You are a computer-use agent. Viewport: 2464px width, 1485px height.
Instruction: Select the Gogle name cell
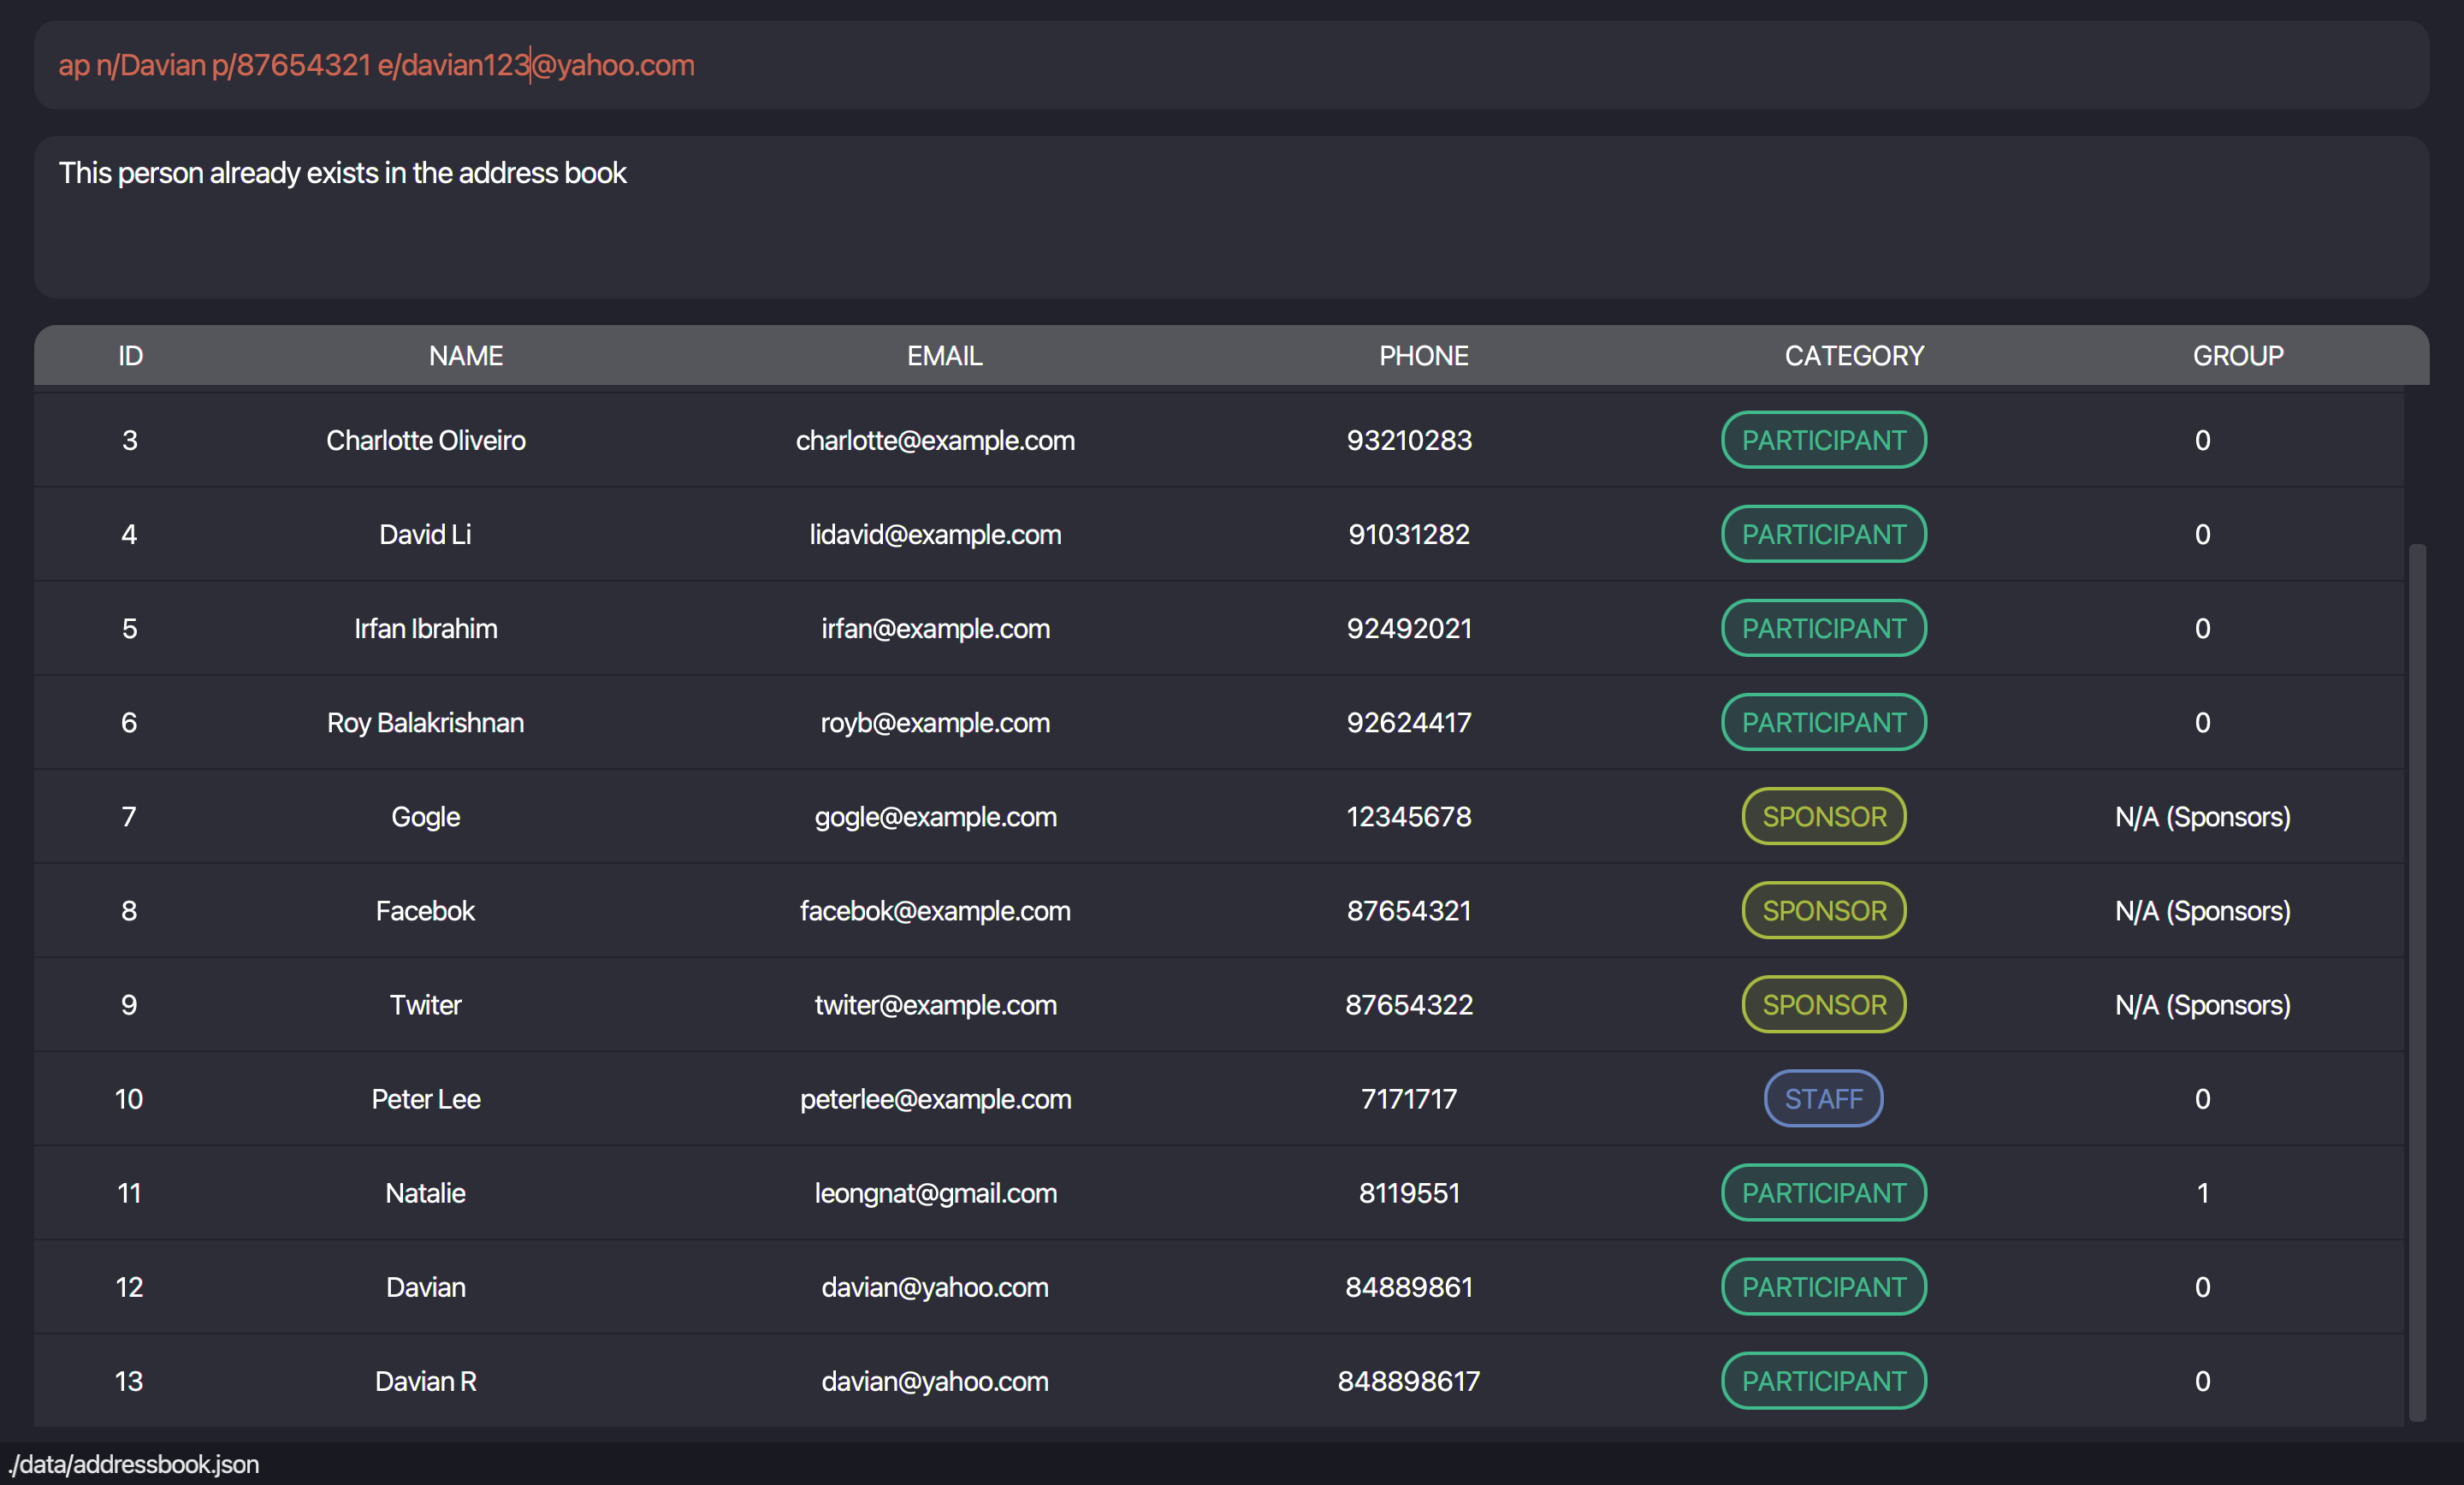tap(426, 816)
